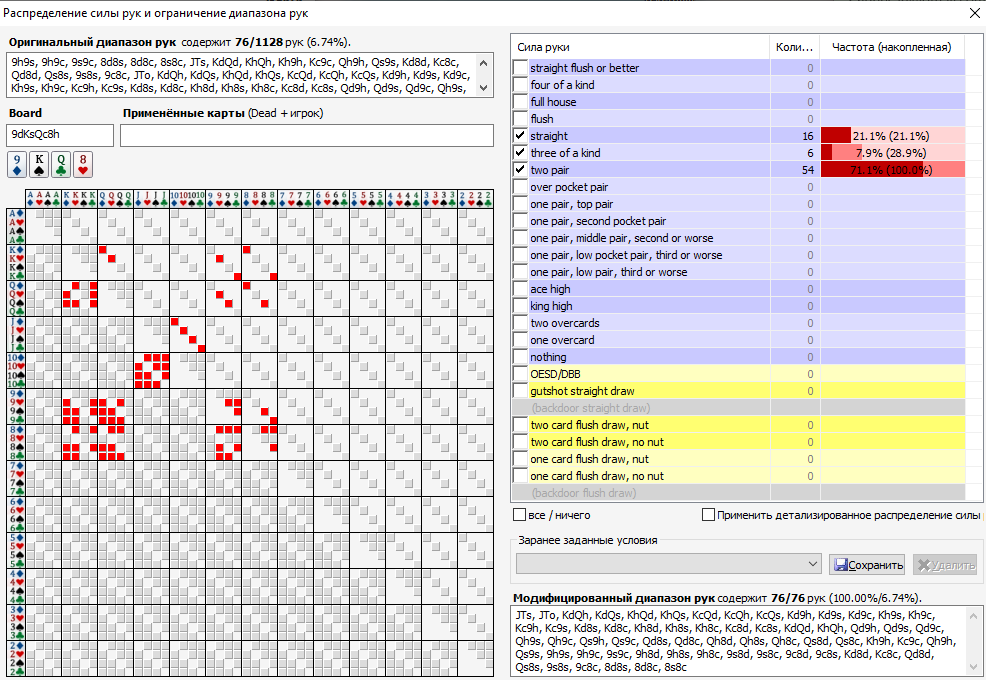Check the OESD/DBB draw option
Image resolution: width=986 pixels, height=680 pixels.
520,374
